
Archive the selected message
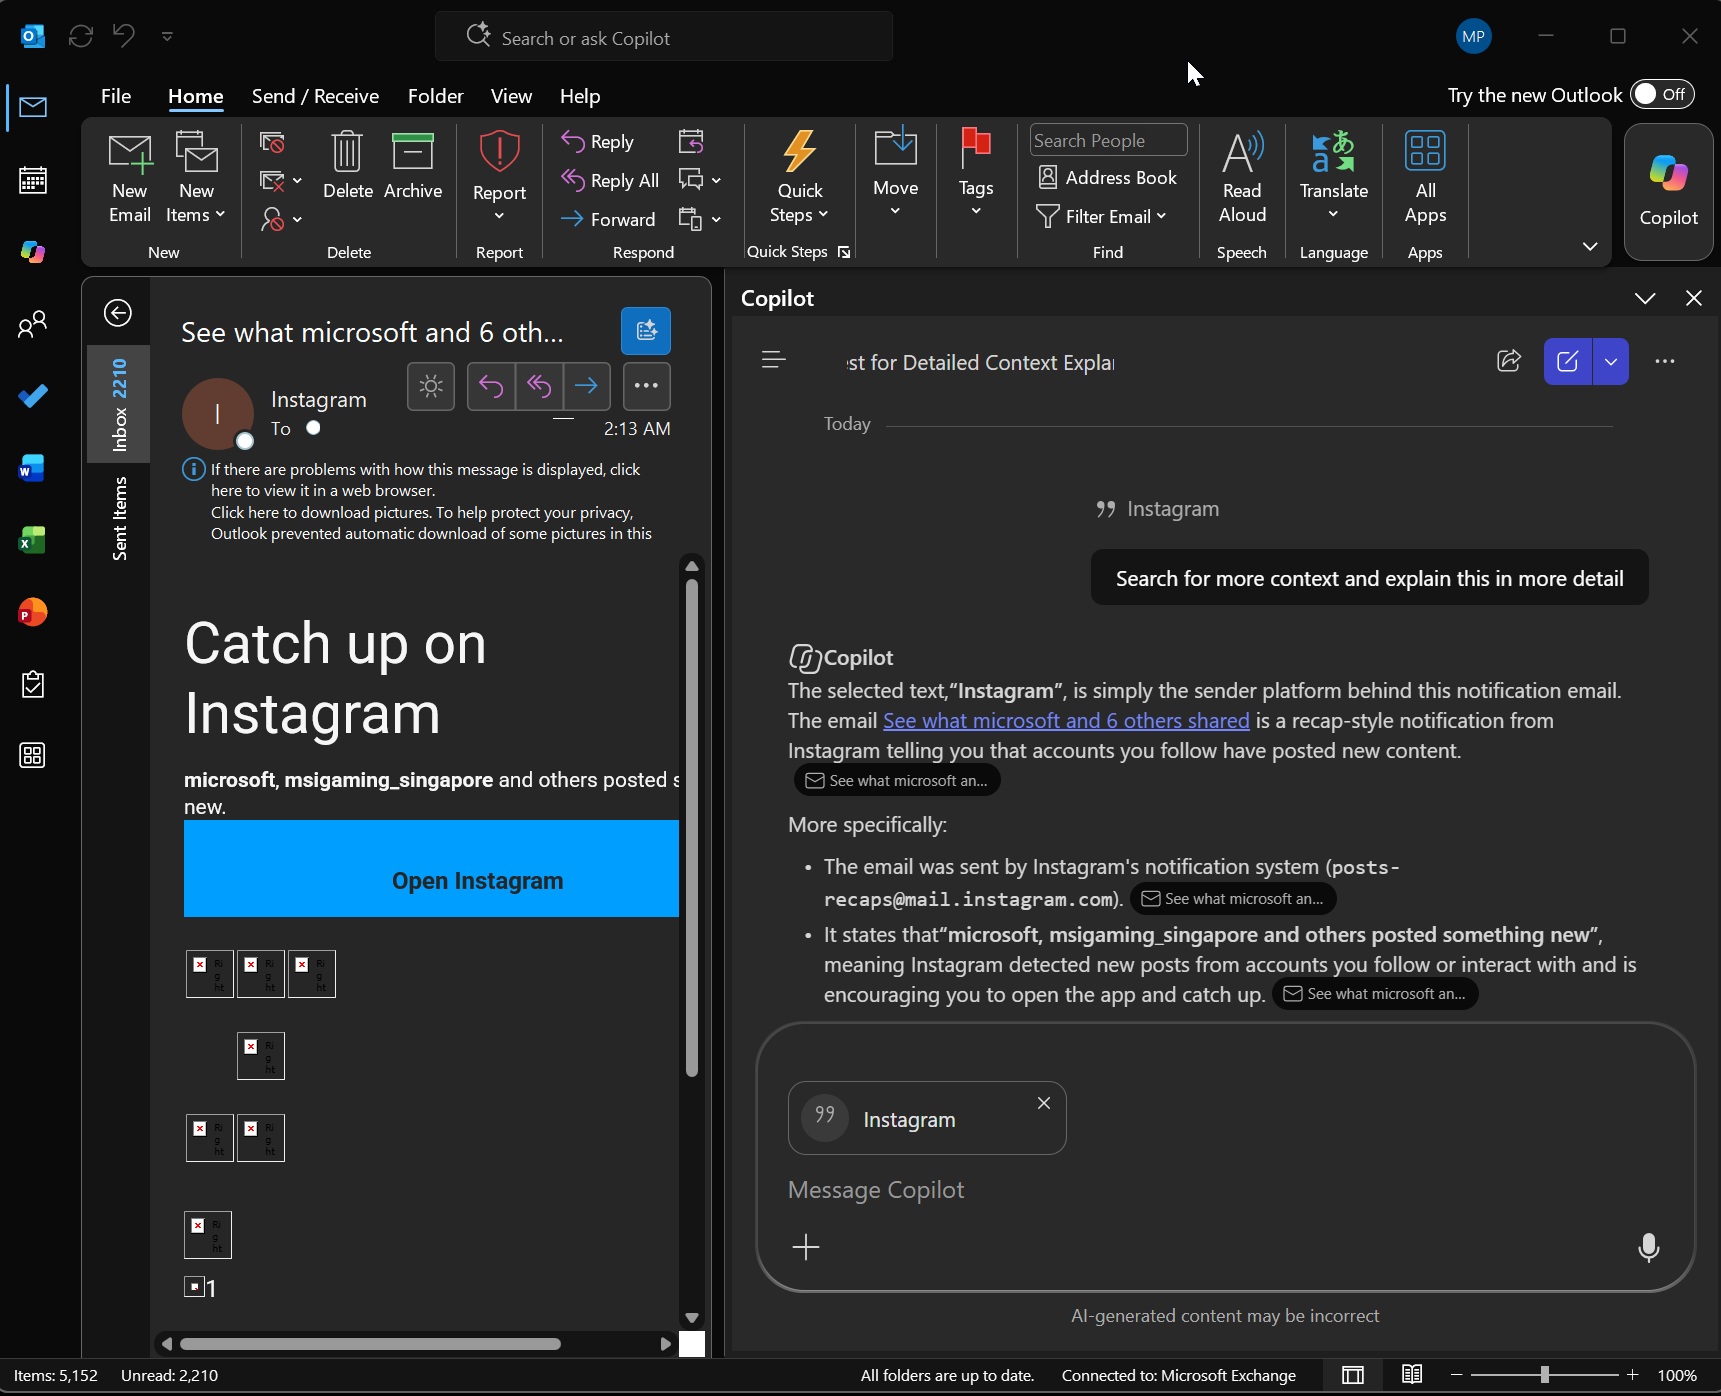pyautogui.click(x=413, y=166)
